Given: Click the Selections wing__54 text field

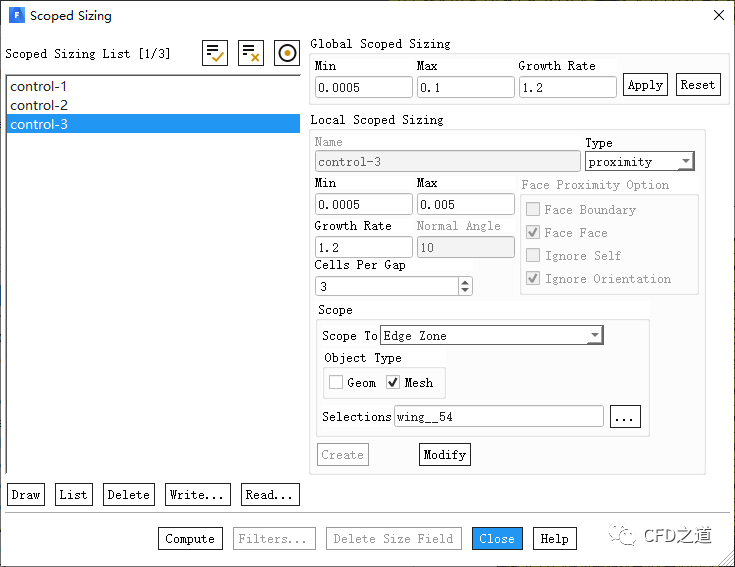Looking at the screenshot, I should point(498,417).
